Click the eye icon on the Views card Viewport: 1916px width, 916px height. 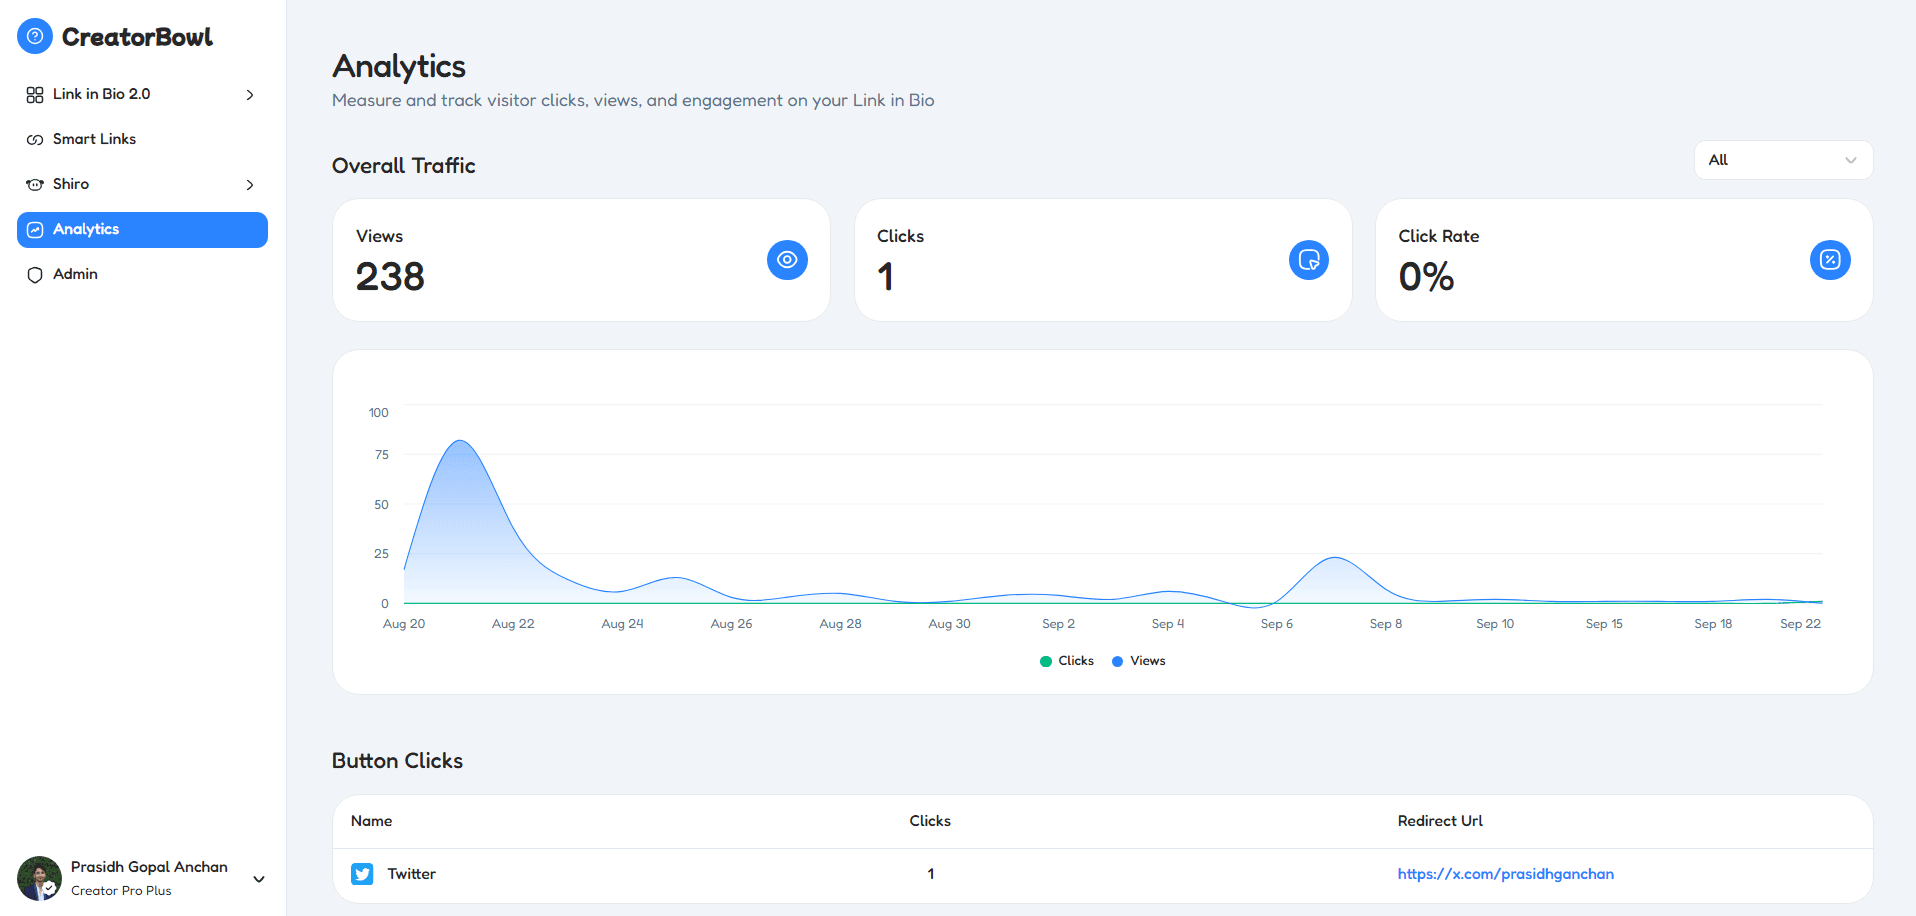(787, 260)
